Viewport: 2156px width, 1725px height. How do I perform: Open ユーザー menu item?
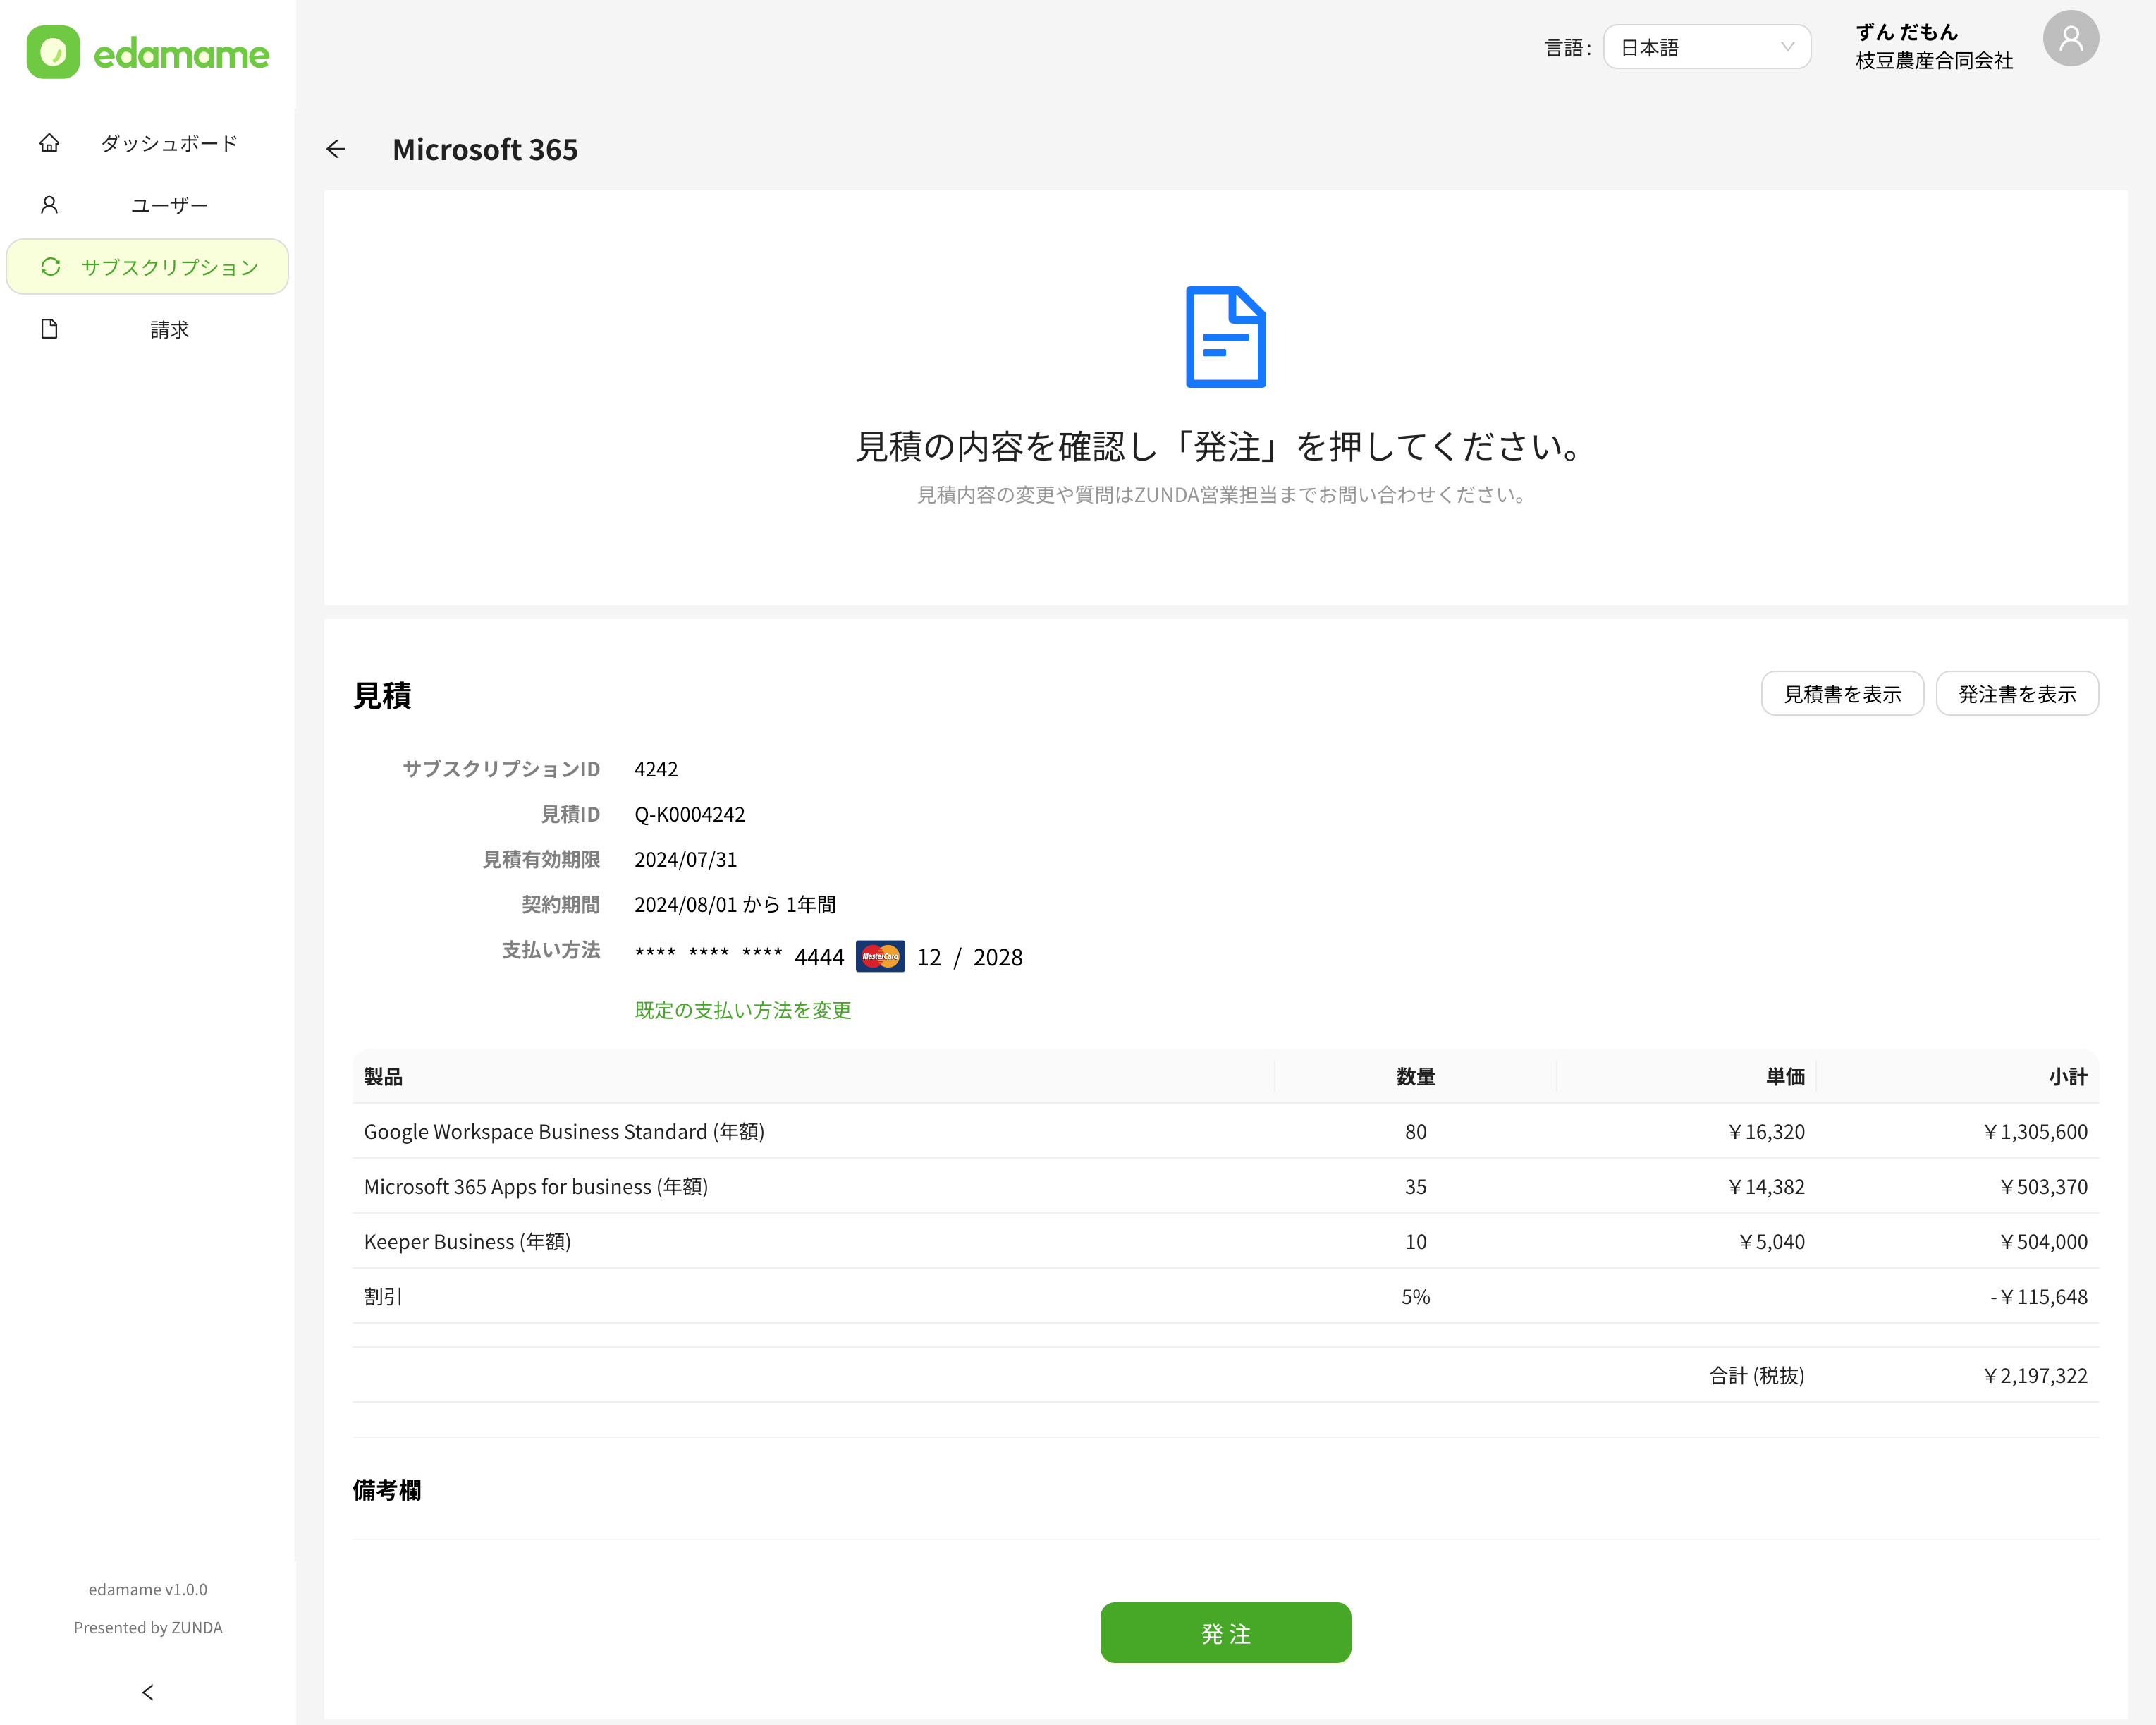tap(169, 205)
